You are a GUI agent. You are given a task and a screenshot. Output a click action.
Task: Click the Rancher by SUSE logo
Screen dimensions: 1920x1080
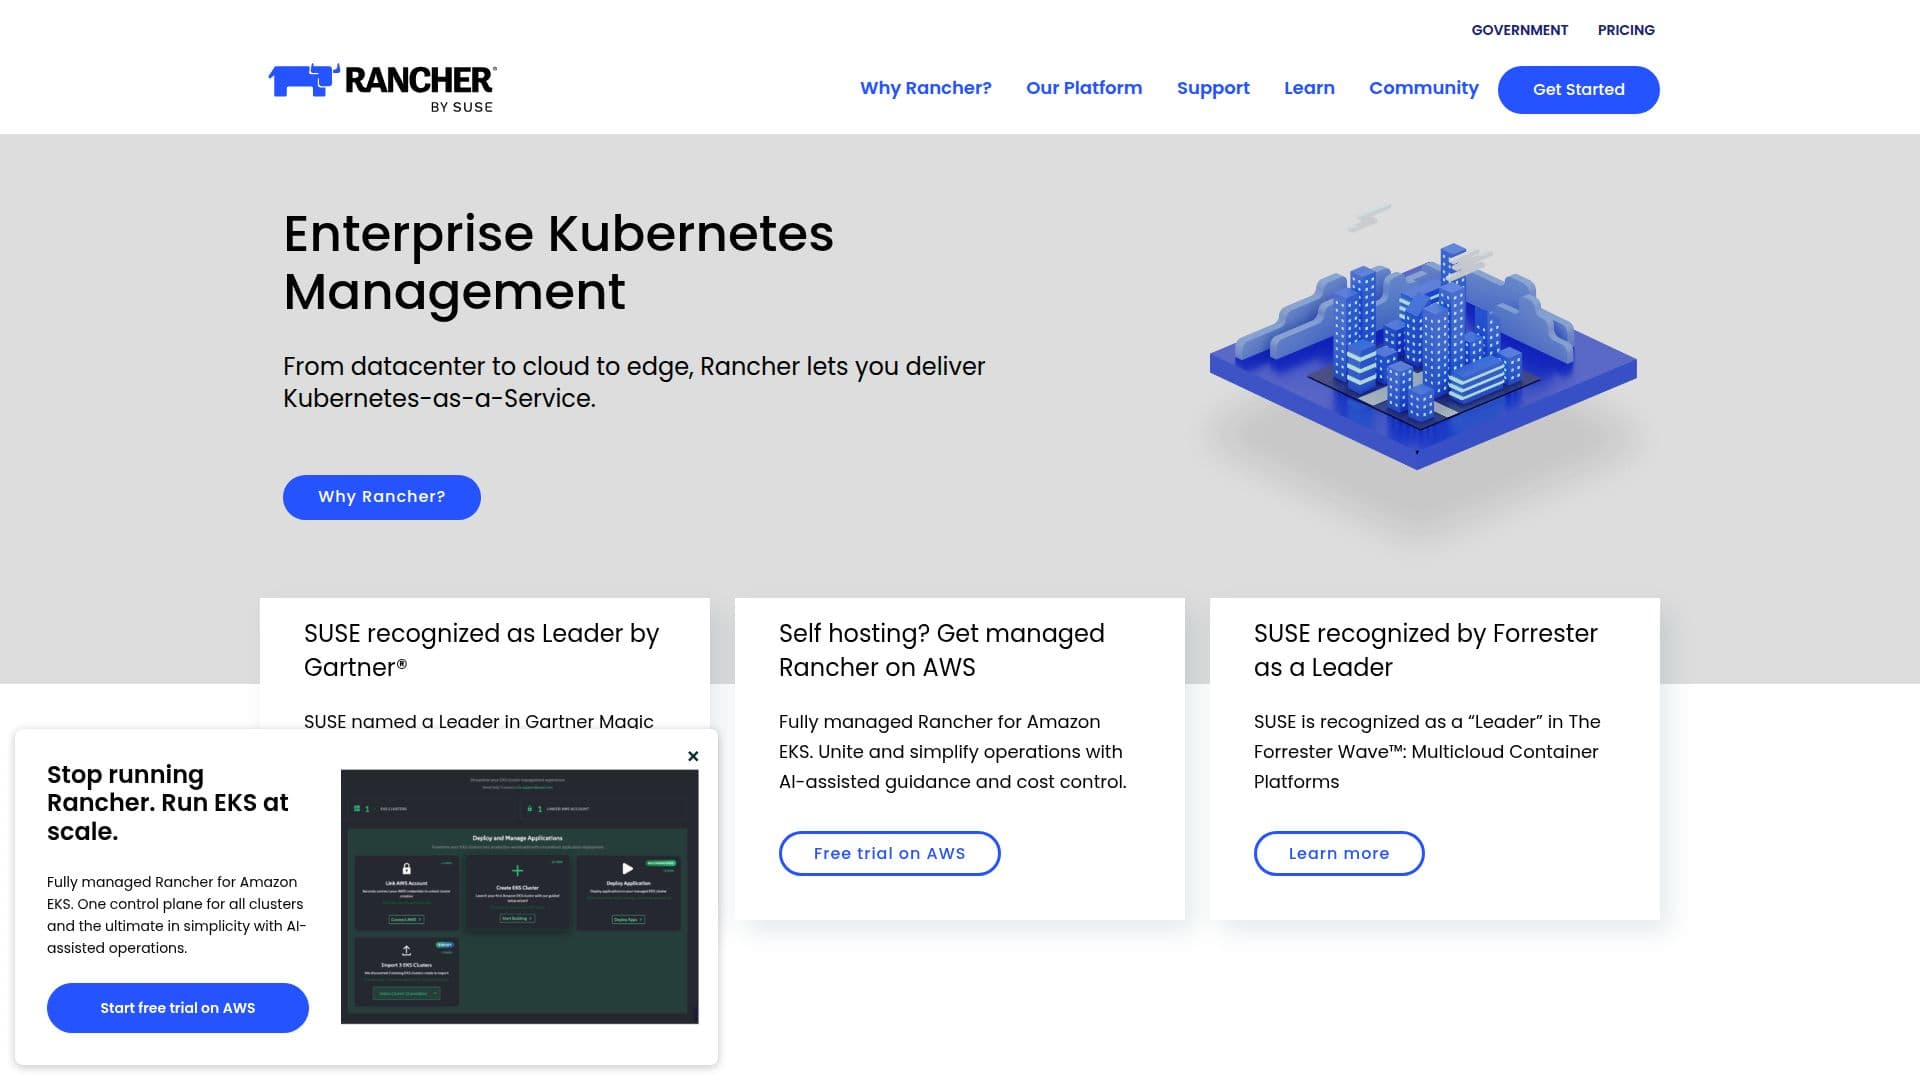click(382, 88)
